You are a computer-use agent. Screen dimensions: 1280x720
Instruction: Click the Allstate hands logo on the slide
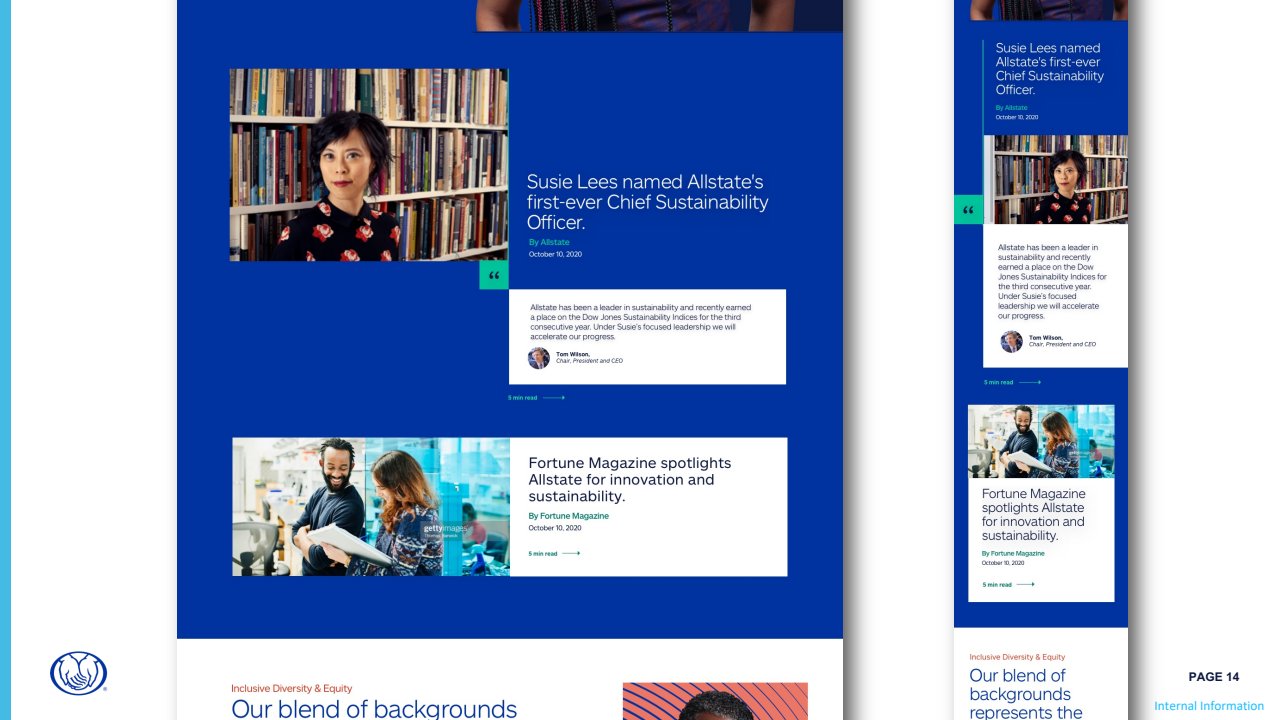pyautogui.click(x=79, y=673)
